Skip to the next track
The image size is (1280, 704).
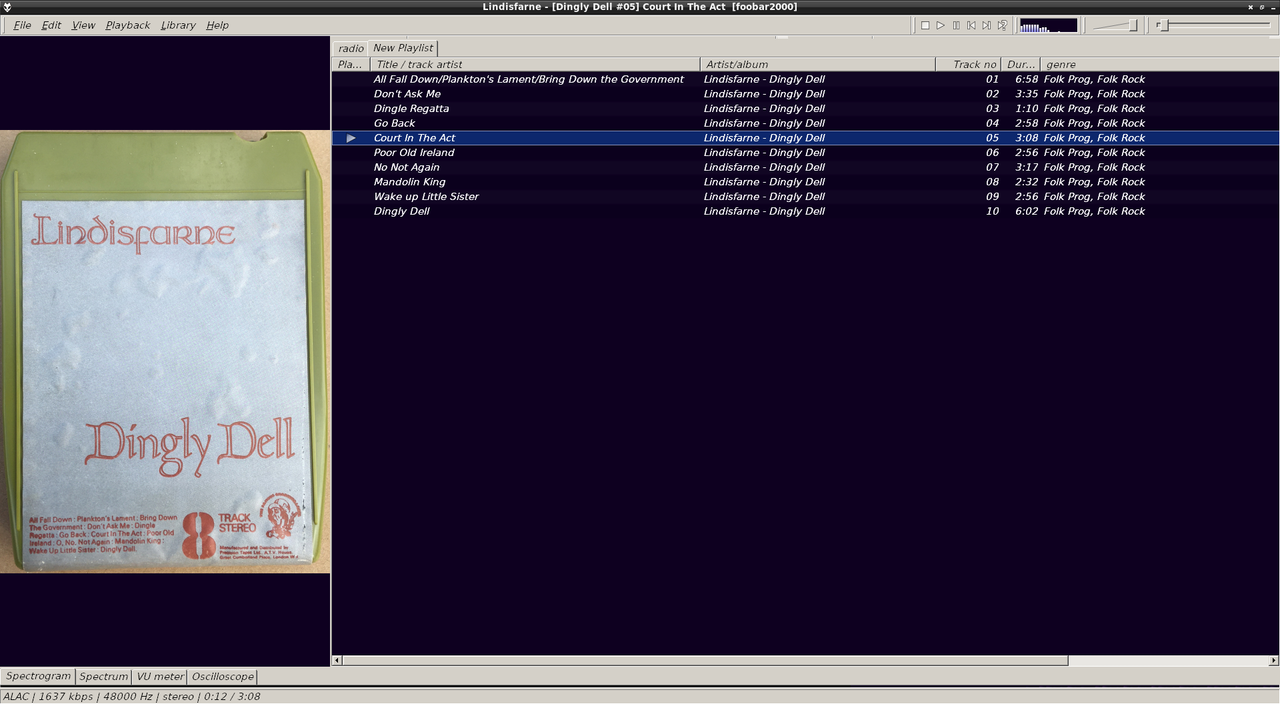986,25
